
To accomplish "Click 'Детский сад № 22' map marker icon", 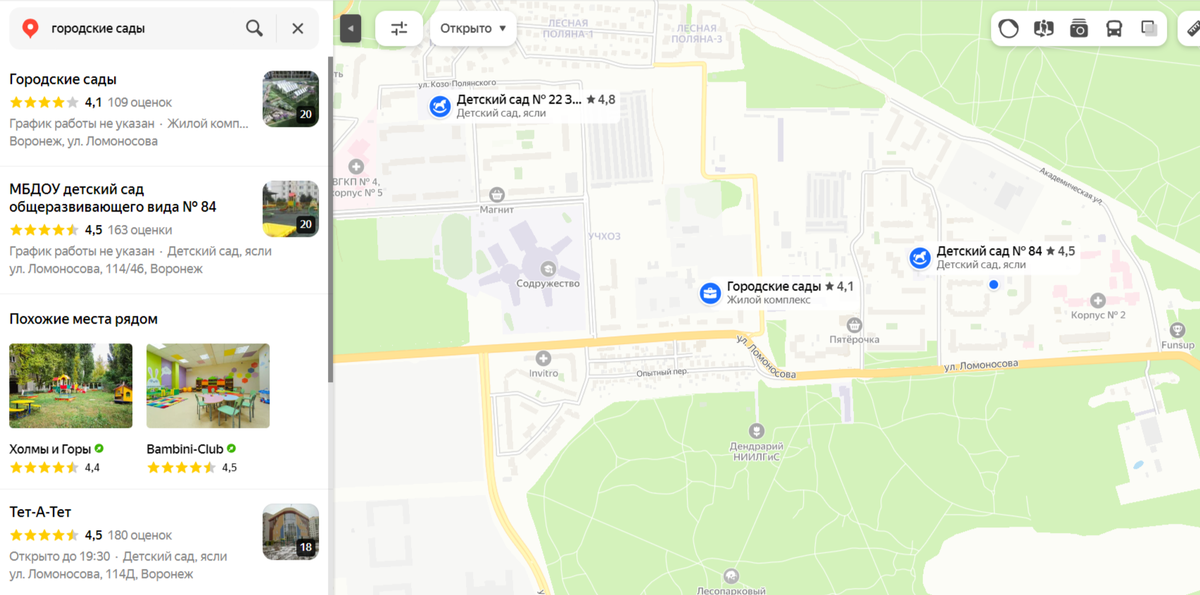I will click(440, 106).
